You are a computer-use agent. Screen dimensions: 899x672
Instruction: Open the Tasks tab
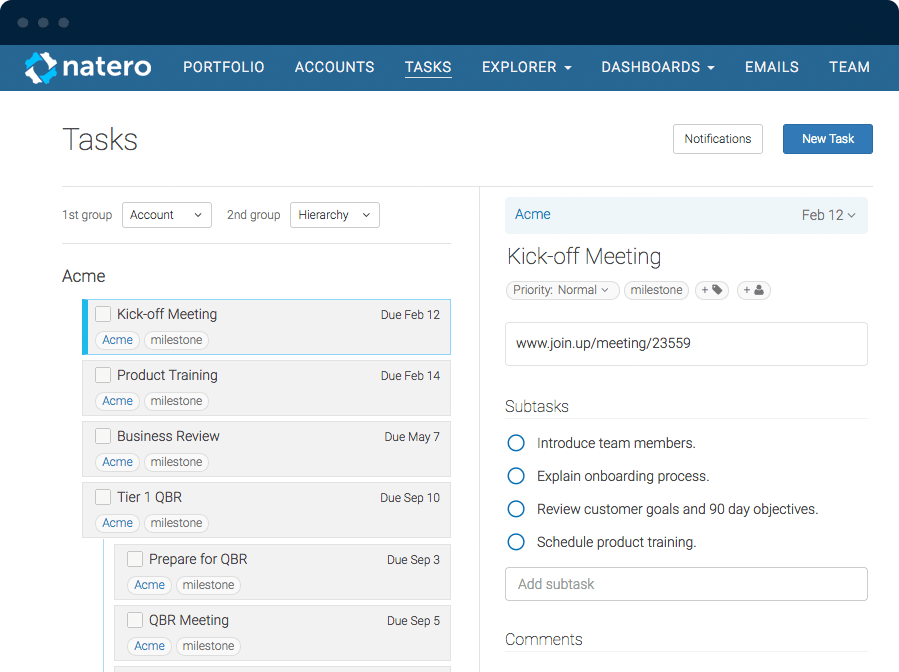tap(428, 67)
